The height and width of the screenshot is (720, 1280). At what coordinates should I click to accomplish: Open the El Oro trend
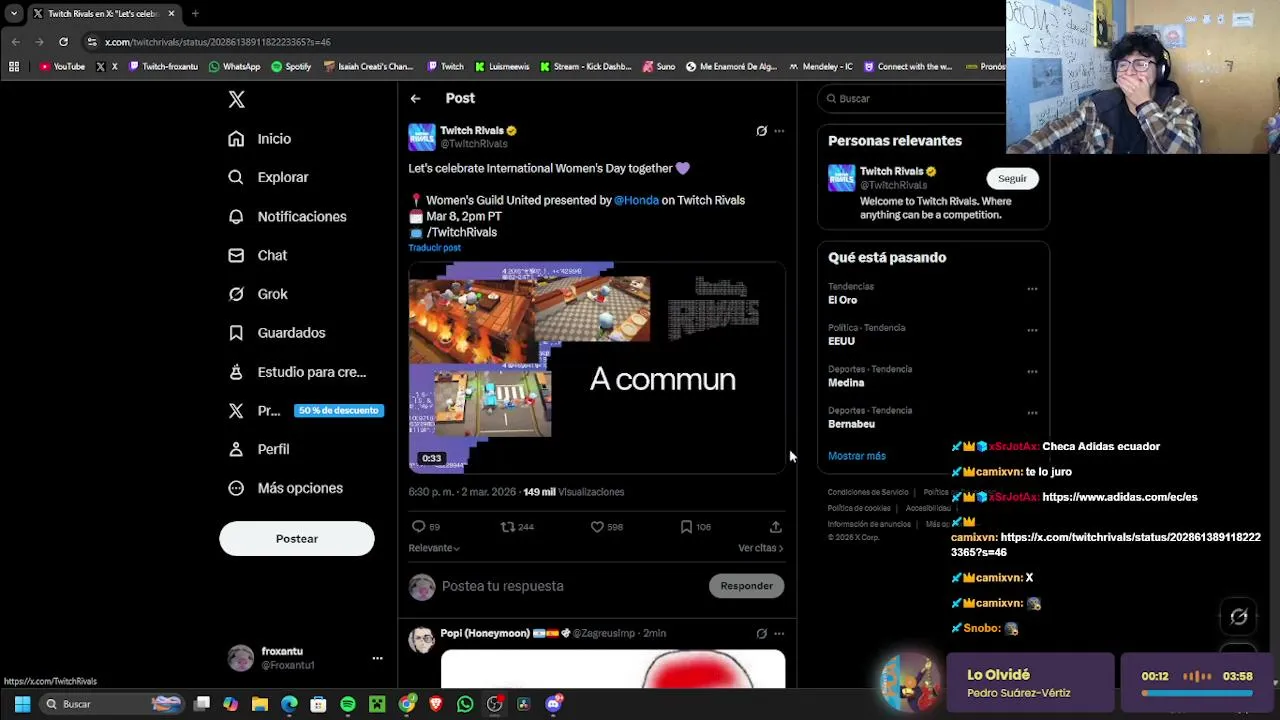(842, 300)
